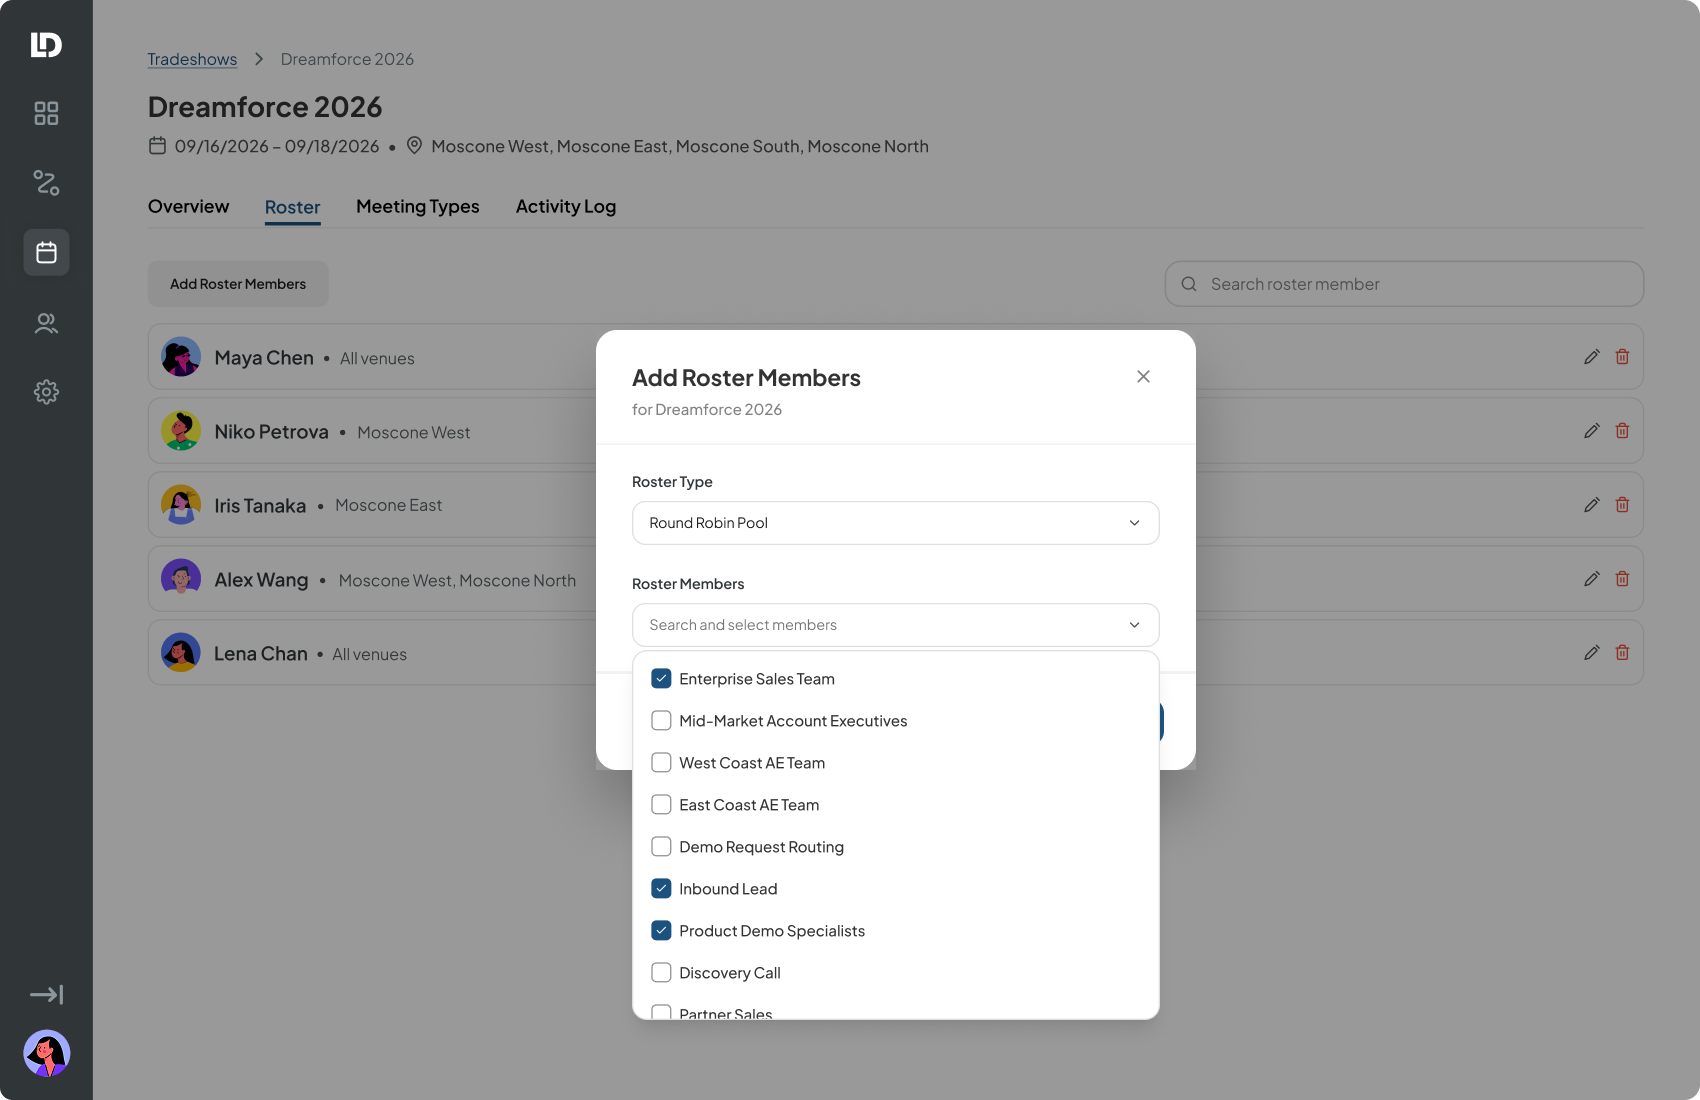The width and height of the screenshot is (1700, 1100).
Task: Open the routing flow icon in sidebar
Action: (46, 182)
